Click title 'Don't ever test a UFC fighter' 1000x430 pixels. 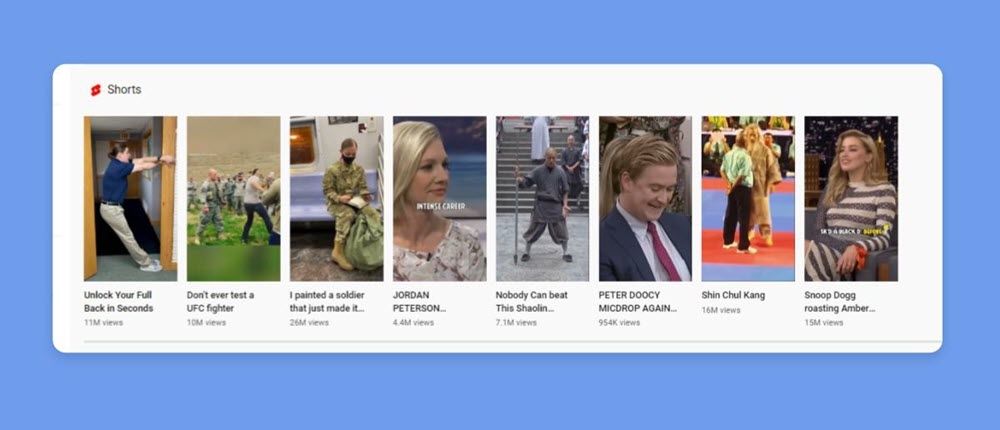pyautogui.click(x=221, y=302)
